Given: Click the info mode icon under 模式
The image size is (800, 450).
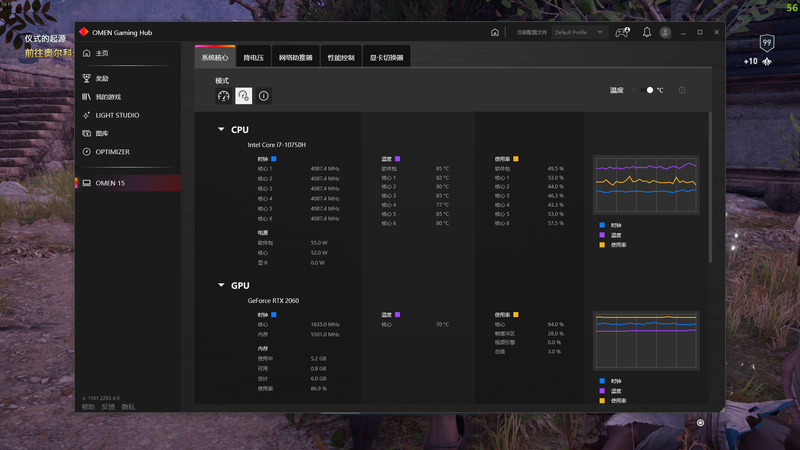Looking at the screenshot, I should click(x=264, y=96).
